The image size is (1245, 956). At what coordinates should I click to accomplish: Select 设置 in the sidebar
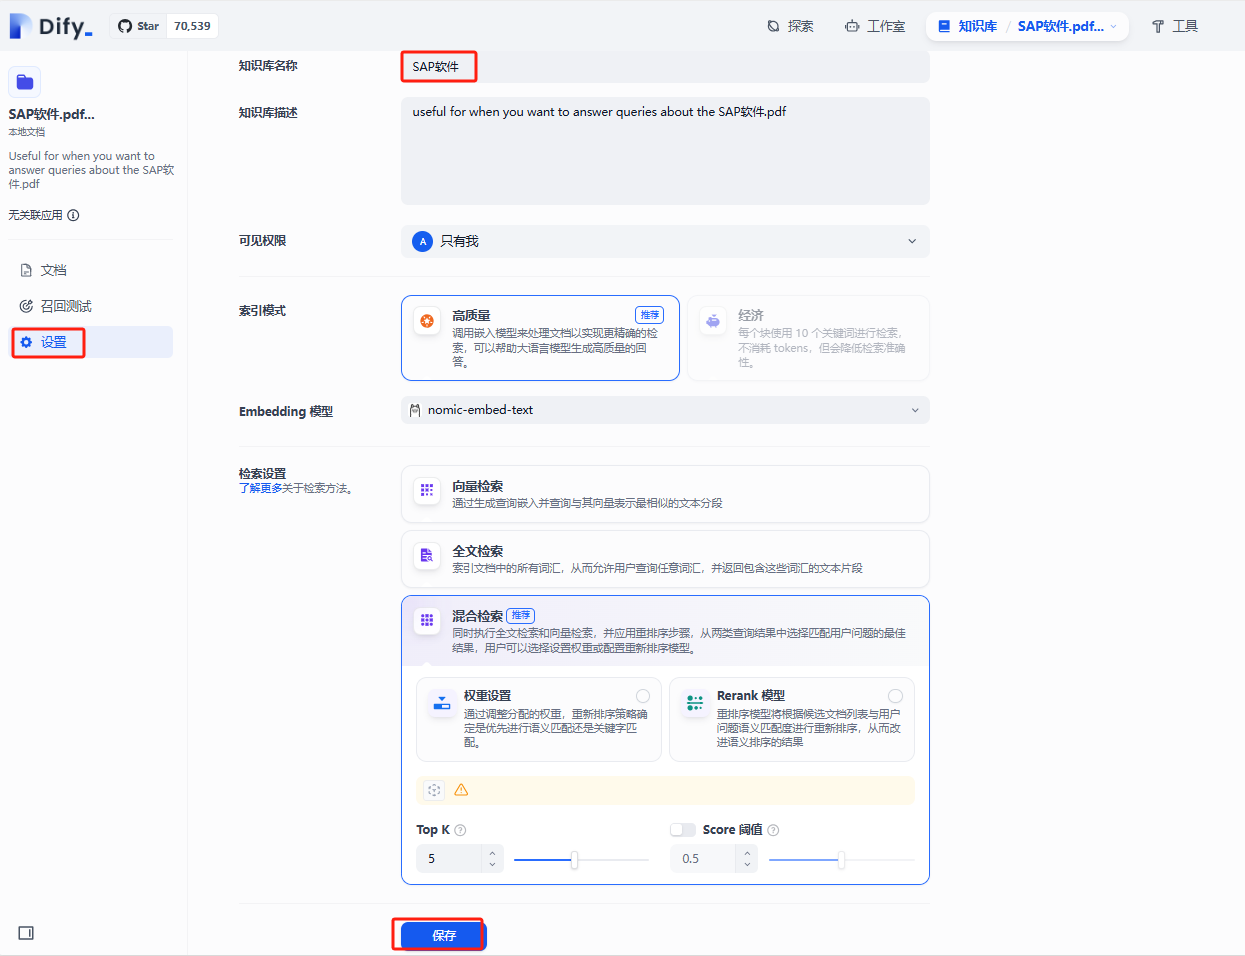92,342
